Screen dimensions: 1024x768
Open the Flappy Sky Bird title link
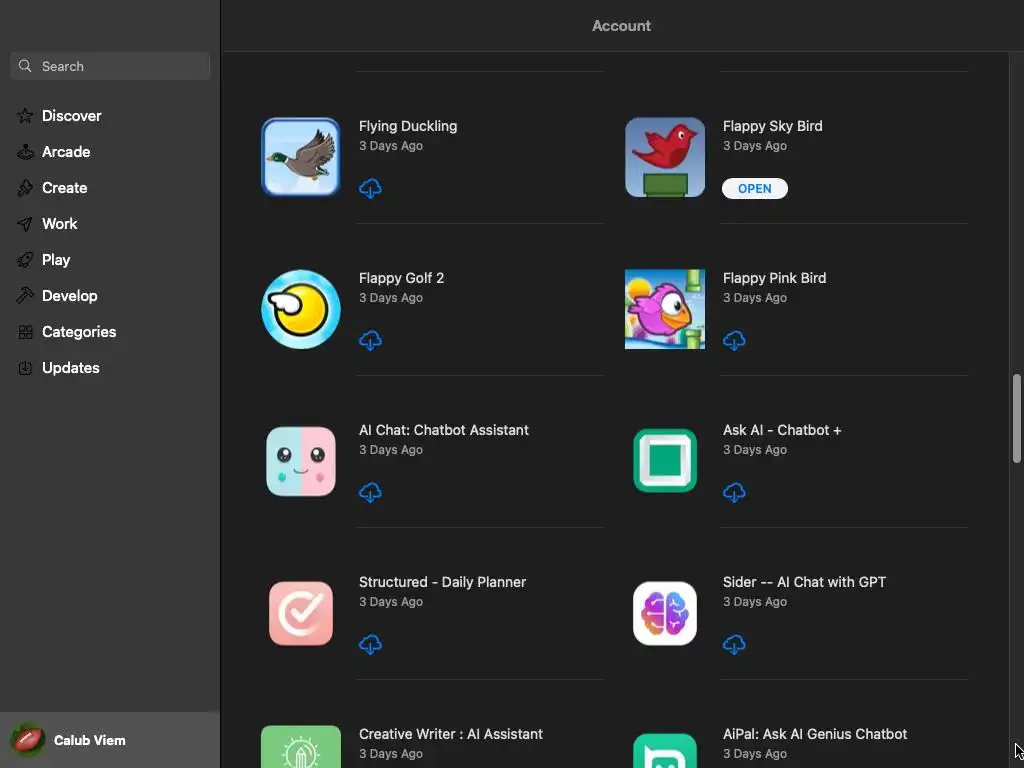tap(772, 126)
